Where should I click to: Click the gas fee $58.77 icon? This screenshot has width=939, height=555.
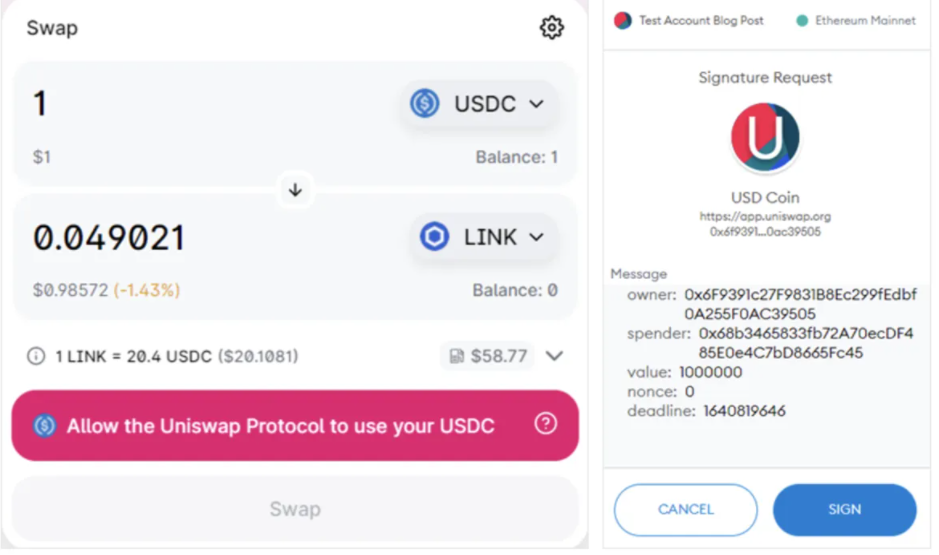point(456,356)
